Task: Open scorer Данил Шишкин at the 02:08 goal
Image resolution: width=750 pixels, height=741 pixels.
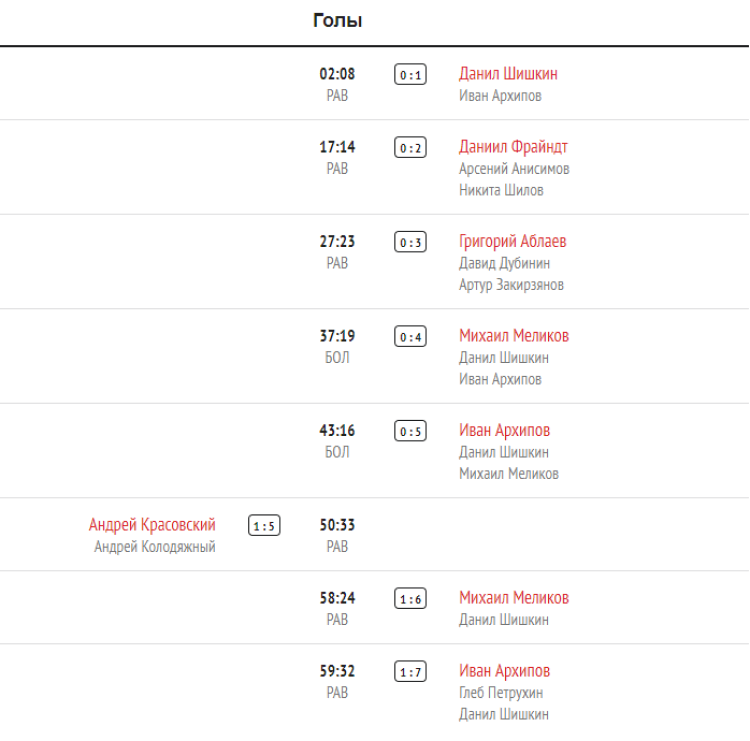Action: click(508, 74)
